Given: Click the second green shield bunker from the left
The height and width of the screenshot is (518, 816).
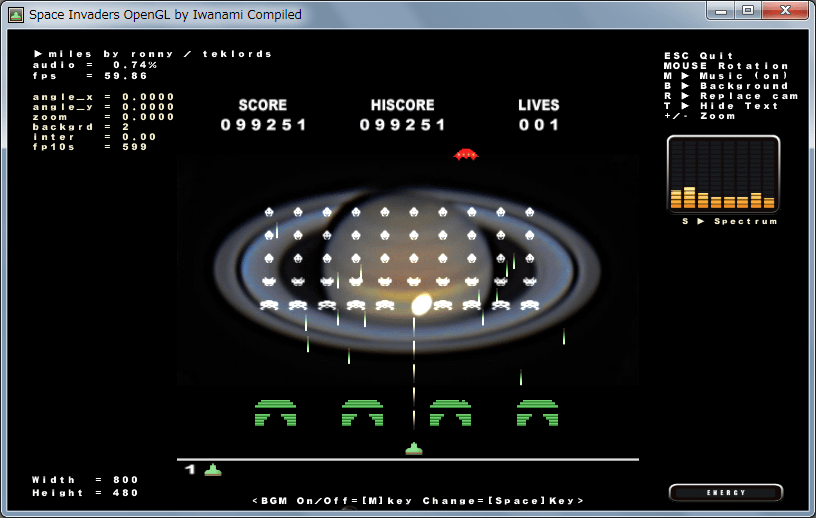Looking at the screenshot, I should 362,413.
